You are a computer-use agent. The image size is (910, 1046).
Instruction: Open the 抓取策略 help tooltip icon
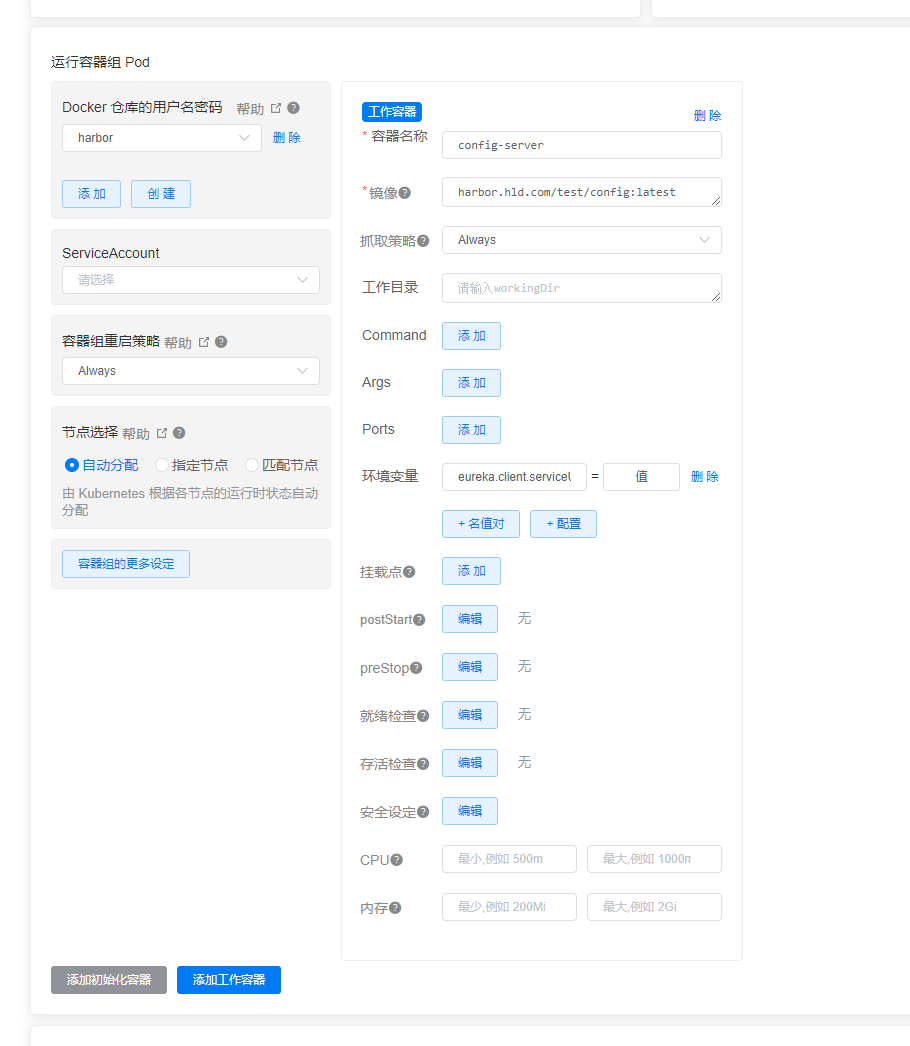coord(422,239)
